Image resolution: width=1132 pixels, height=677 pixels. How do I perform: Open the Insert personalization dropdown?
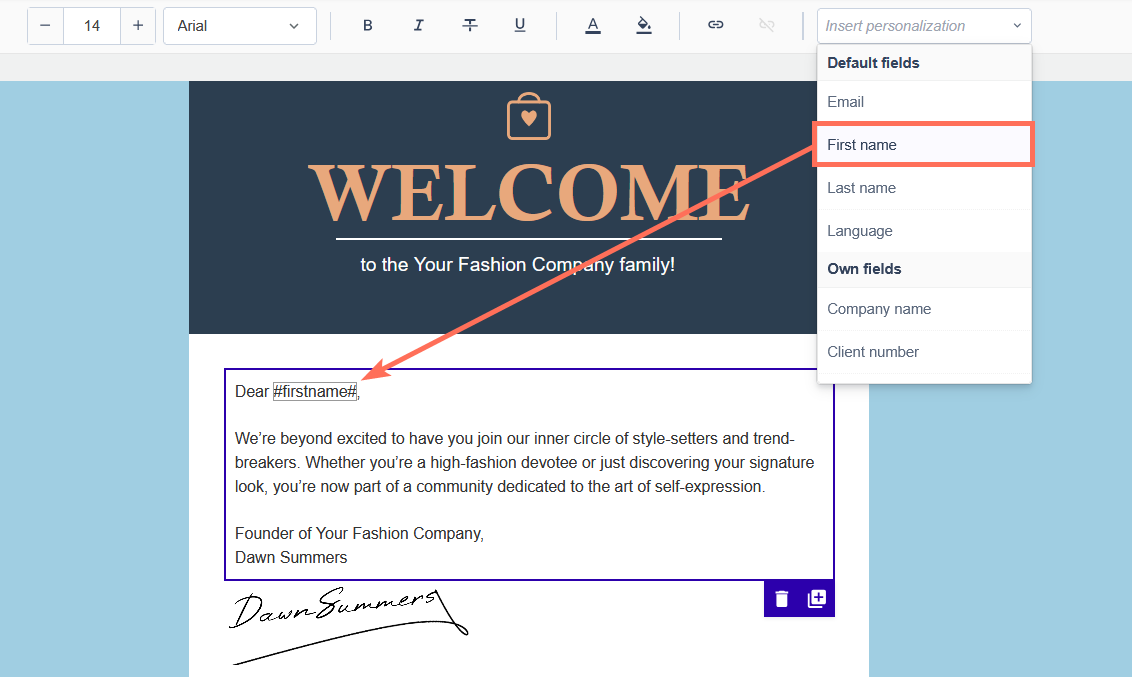point(924,26)
